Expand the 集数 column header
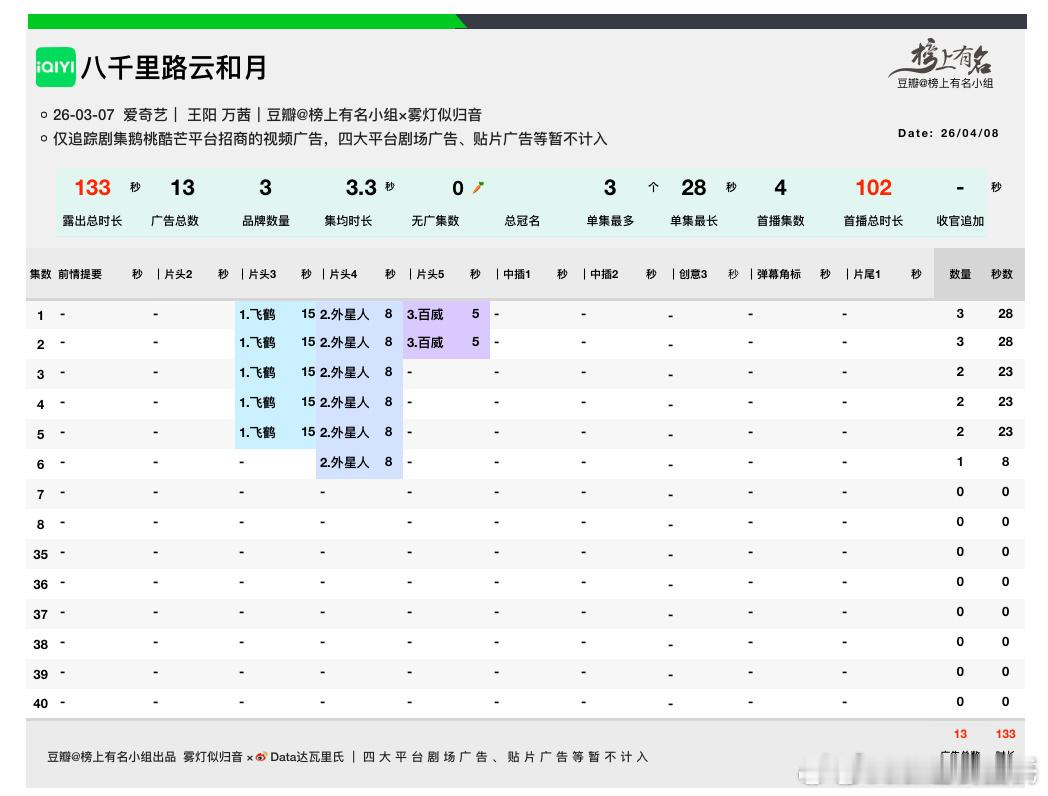Viewport: 1048px width, 796px height. (x=40, y=273)
